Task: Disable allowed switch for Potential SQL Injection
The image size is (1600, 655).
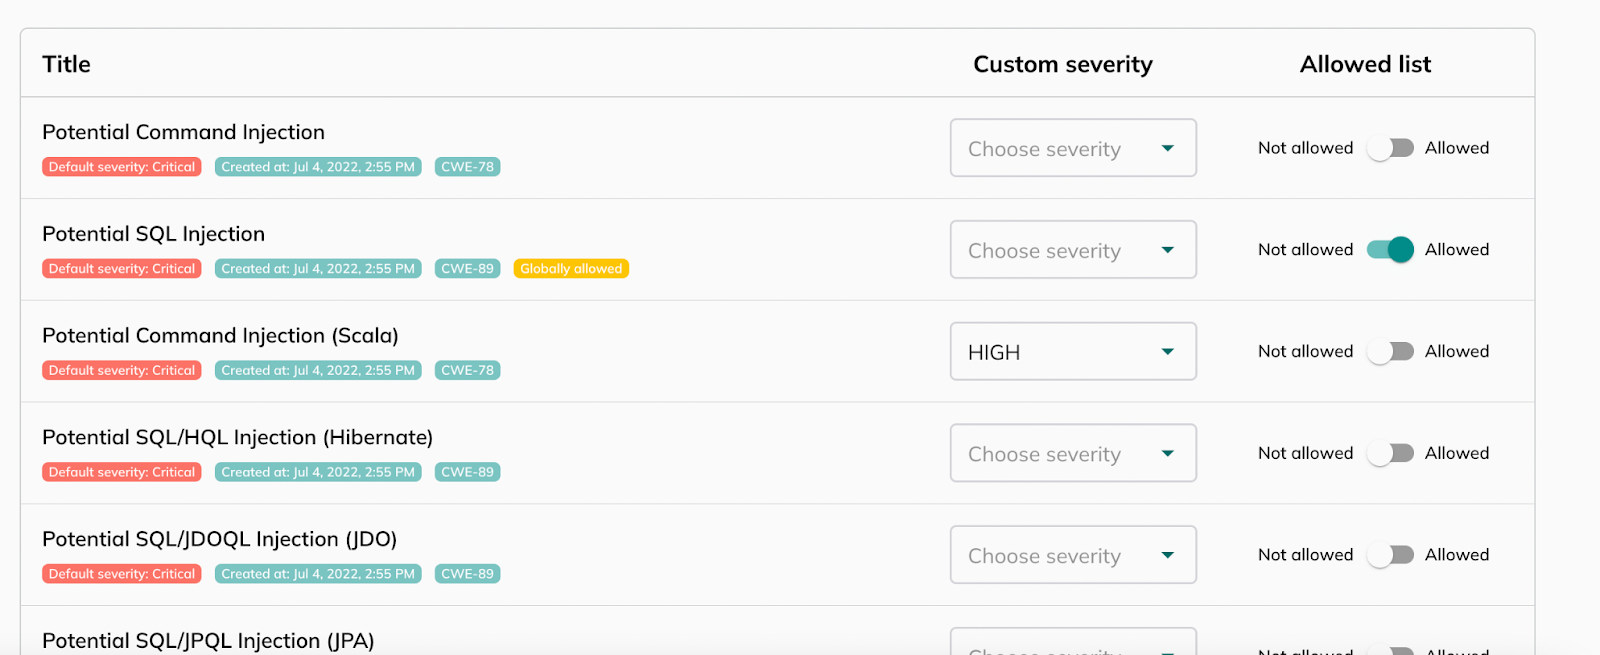Action: point(1389,250)
